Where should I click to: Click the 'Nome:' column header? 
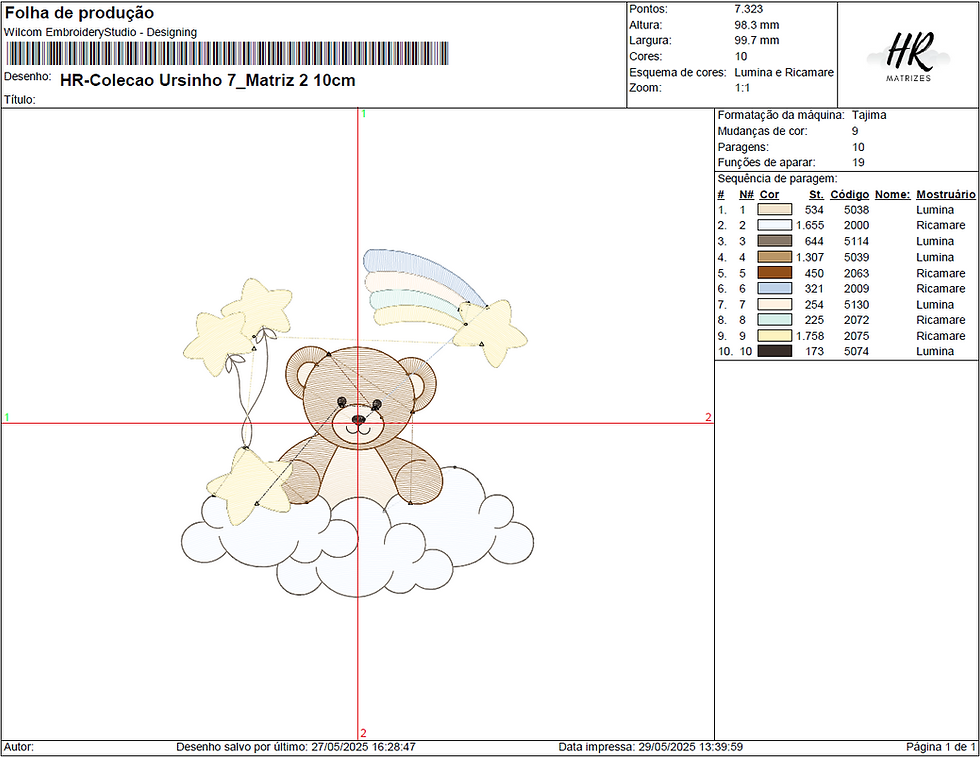point(892,194)
